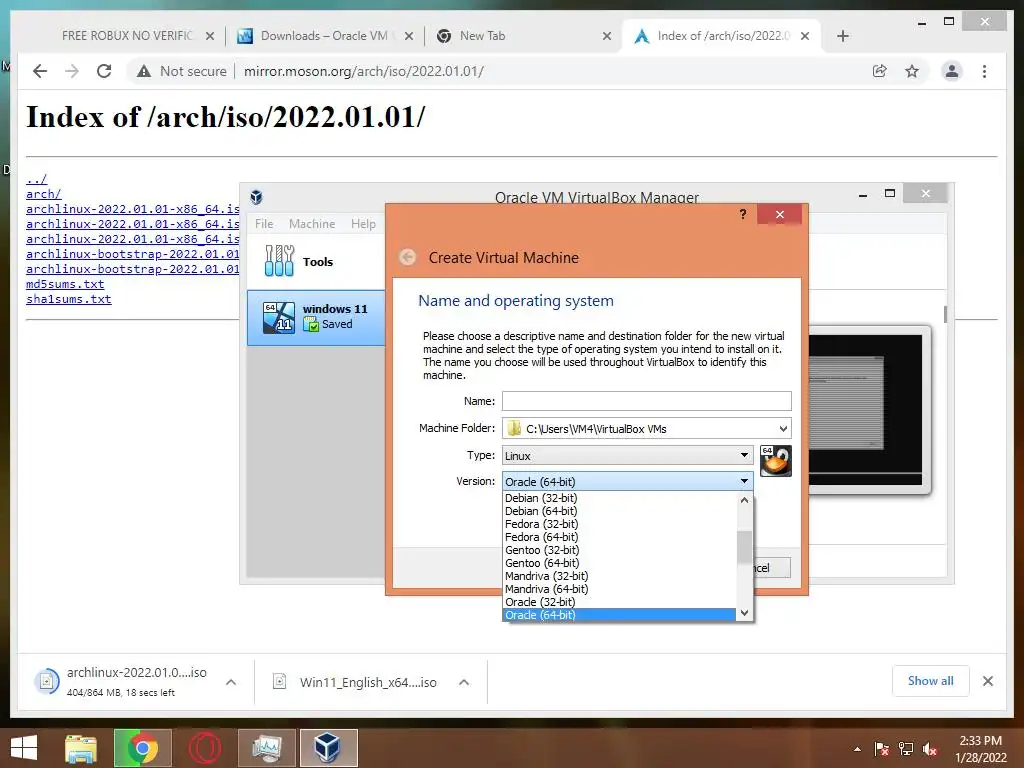The height and width of the screenshot is (768, 1024).
Task: Close the New Tab tab
Action: click(607, 36)
